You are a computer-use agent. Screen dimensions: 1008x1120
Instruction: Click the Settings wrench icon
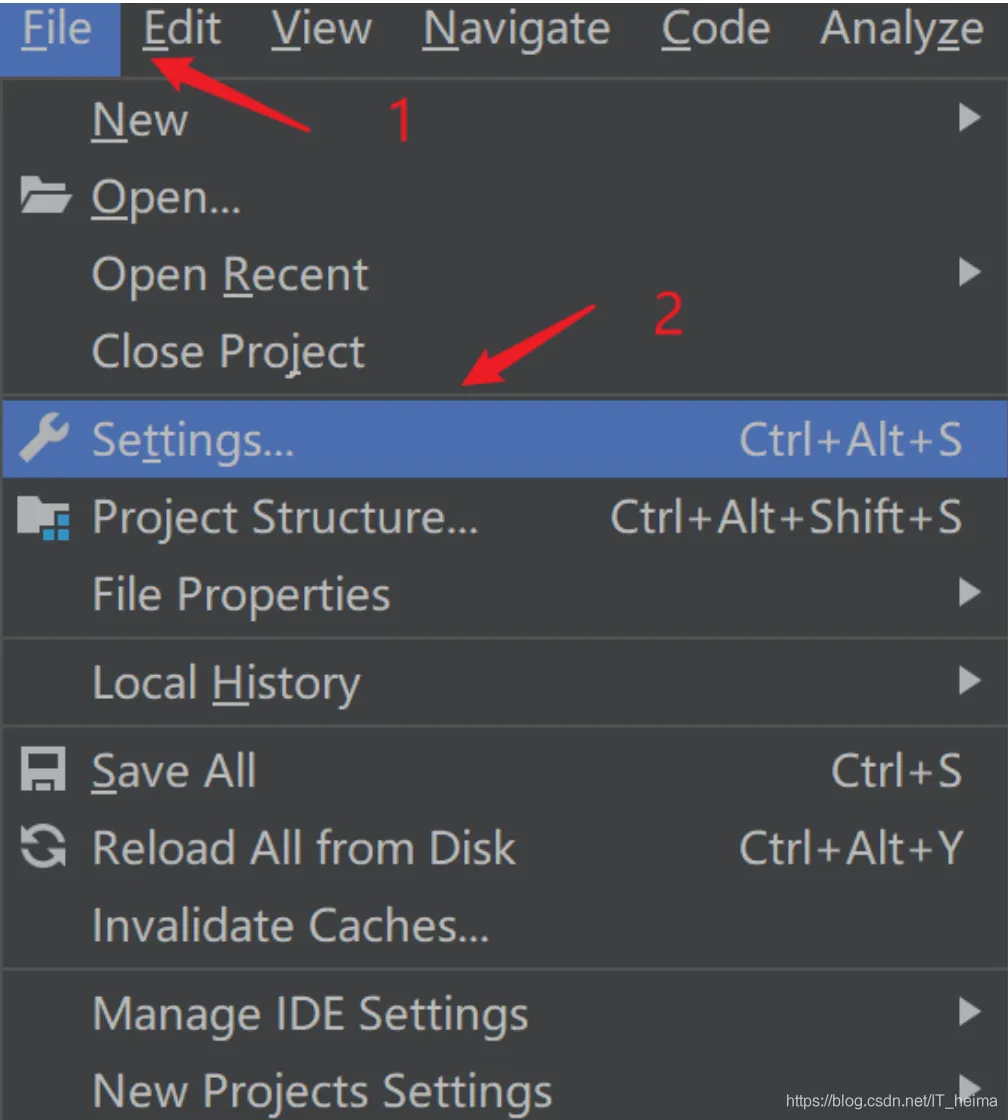pyautogui.click(x=44, y=439)
